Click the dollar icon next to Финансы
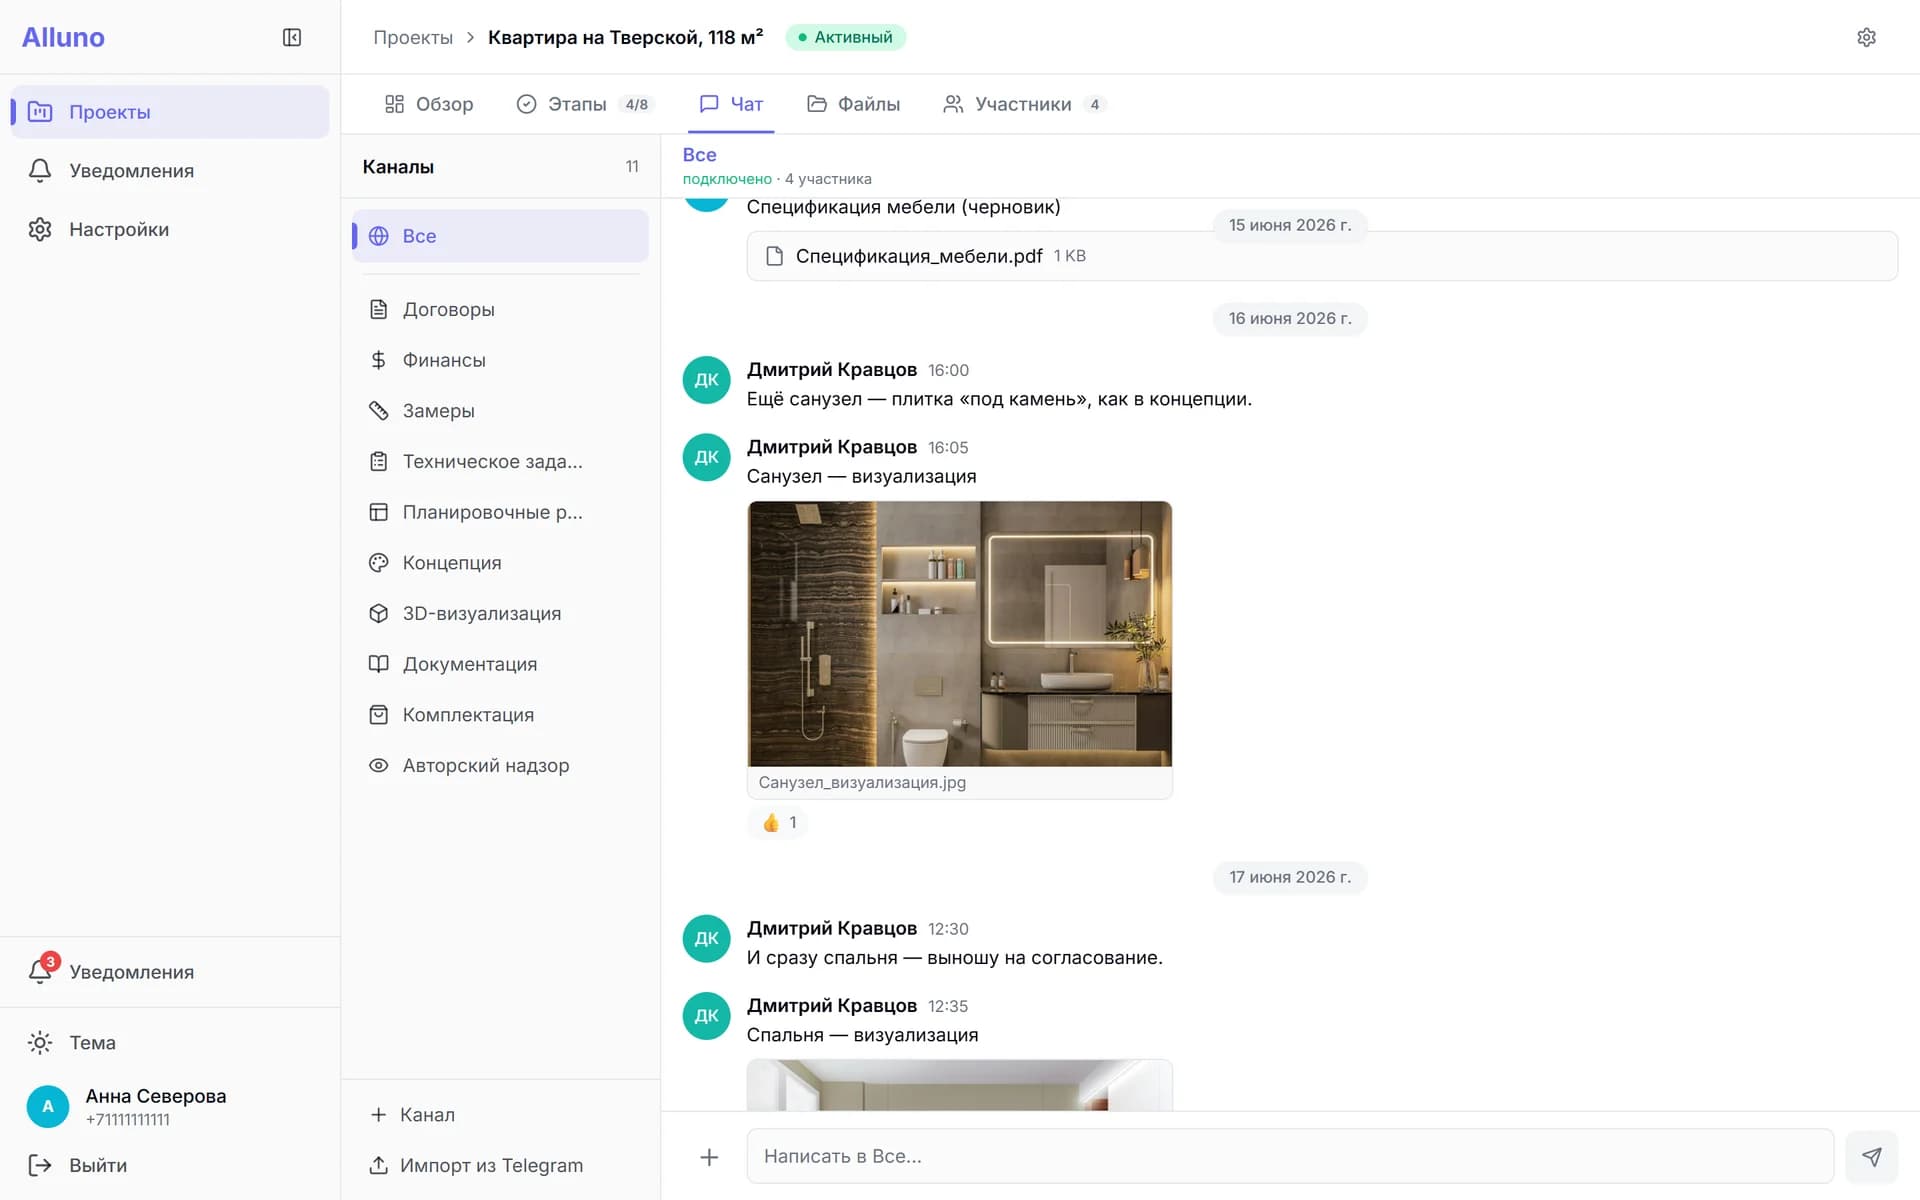The image size is (1920, 1200). [378, 360]
